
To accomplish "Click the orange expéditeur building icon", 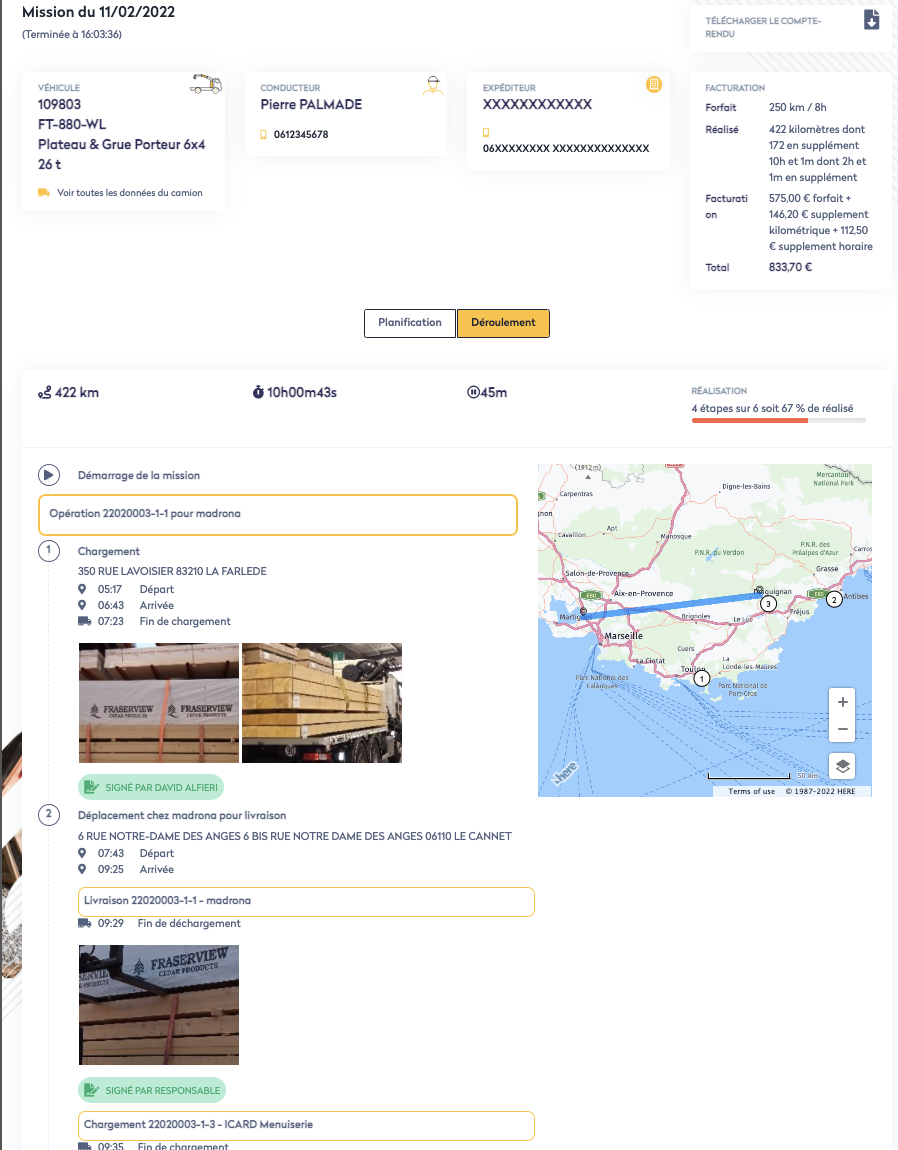I will point(653,85).
